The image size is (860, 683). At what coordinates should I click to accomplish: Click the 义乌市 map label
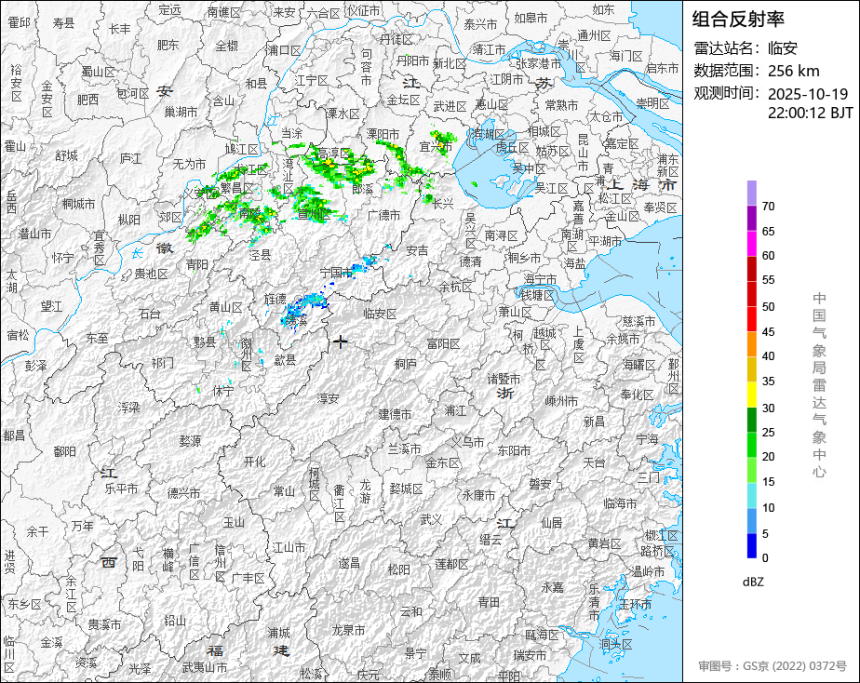point(468,442)
